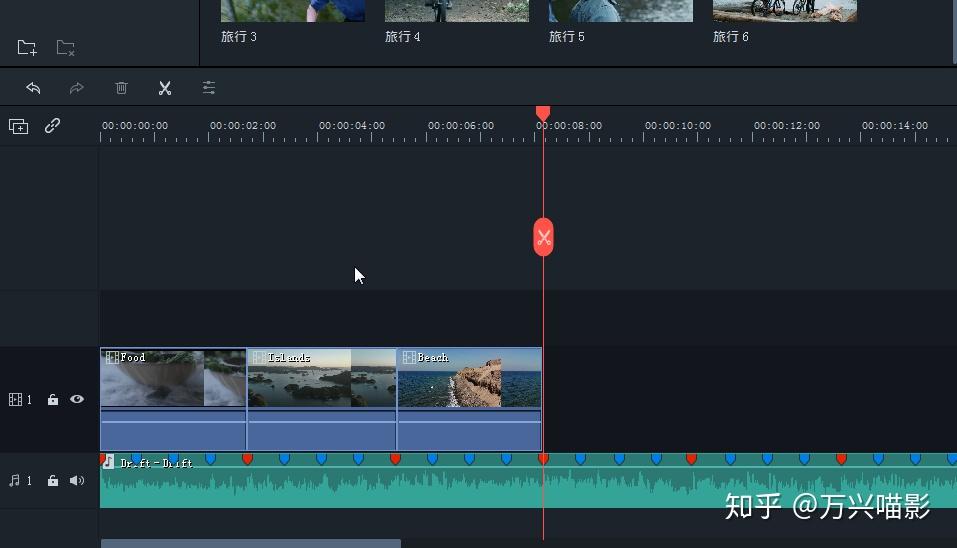
Task: Click the ruler at 00:00:02:00
Action: (x=243, y=126)
